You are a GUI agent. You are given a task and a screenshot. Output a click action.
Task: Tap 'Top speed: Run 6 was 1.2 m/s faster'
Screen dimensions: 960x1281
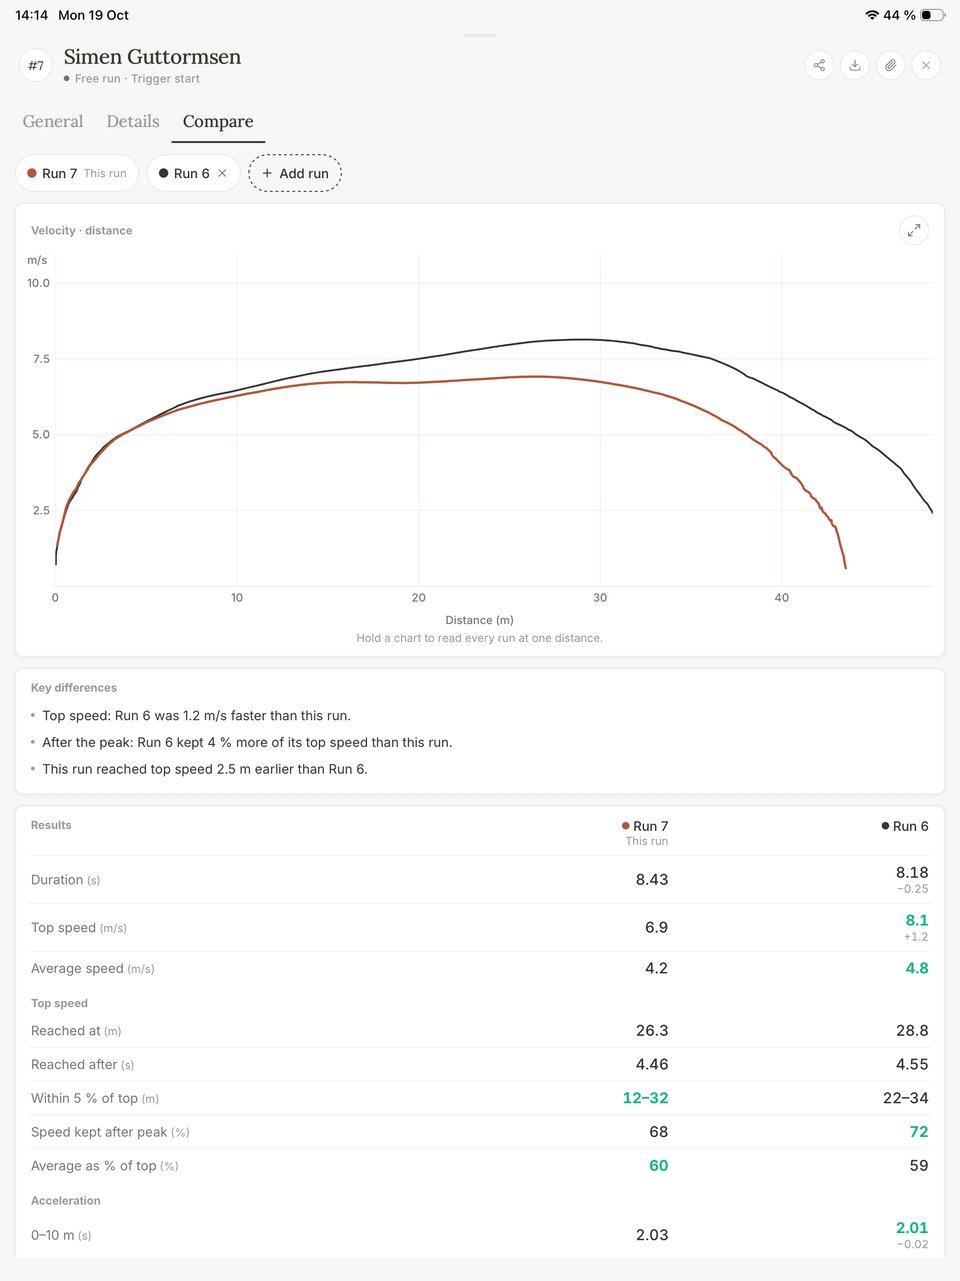pos(197,716)
